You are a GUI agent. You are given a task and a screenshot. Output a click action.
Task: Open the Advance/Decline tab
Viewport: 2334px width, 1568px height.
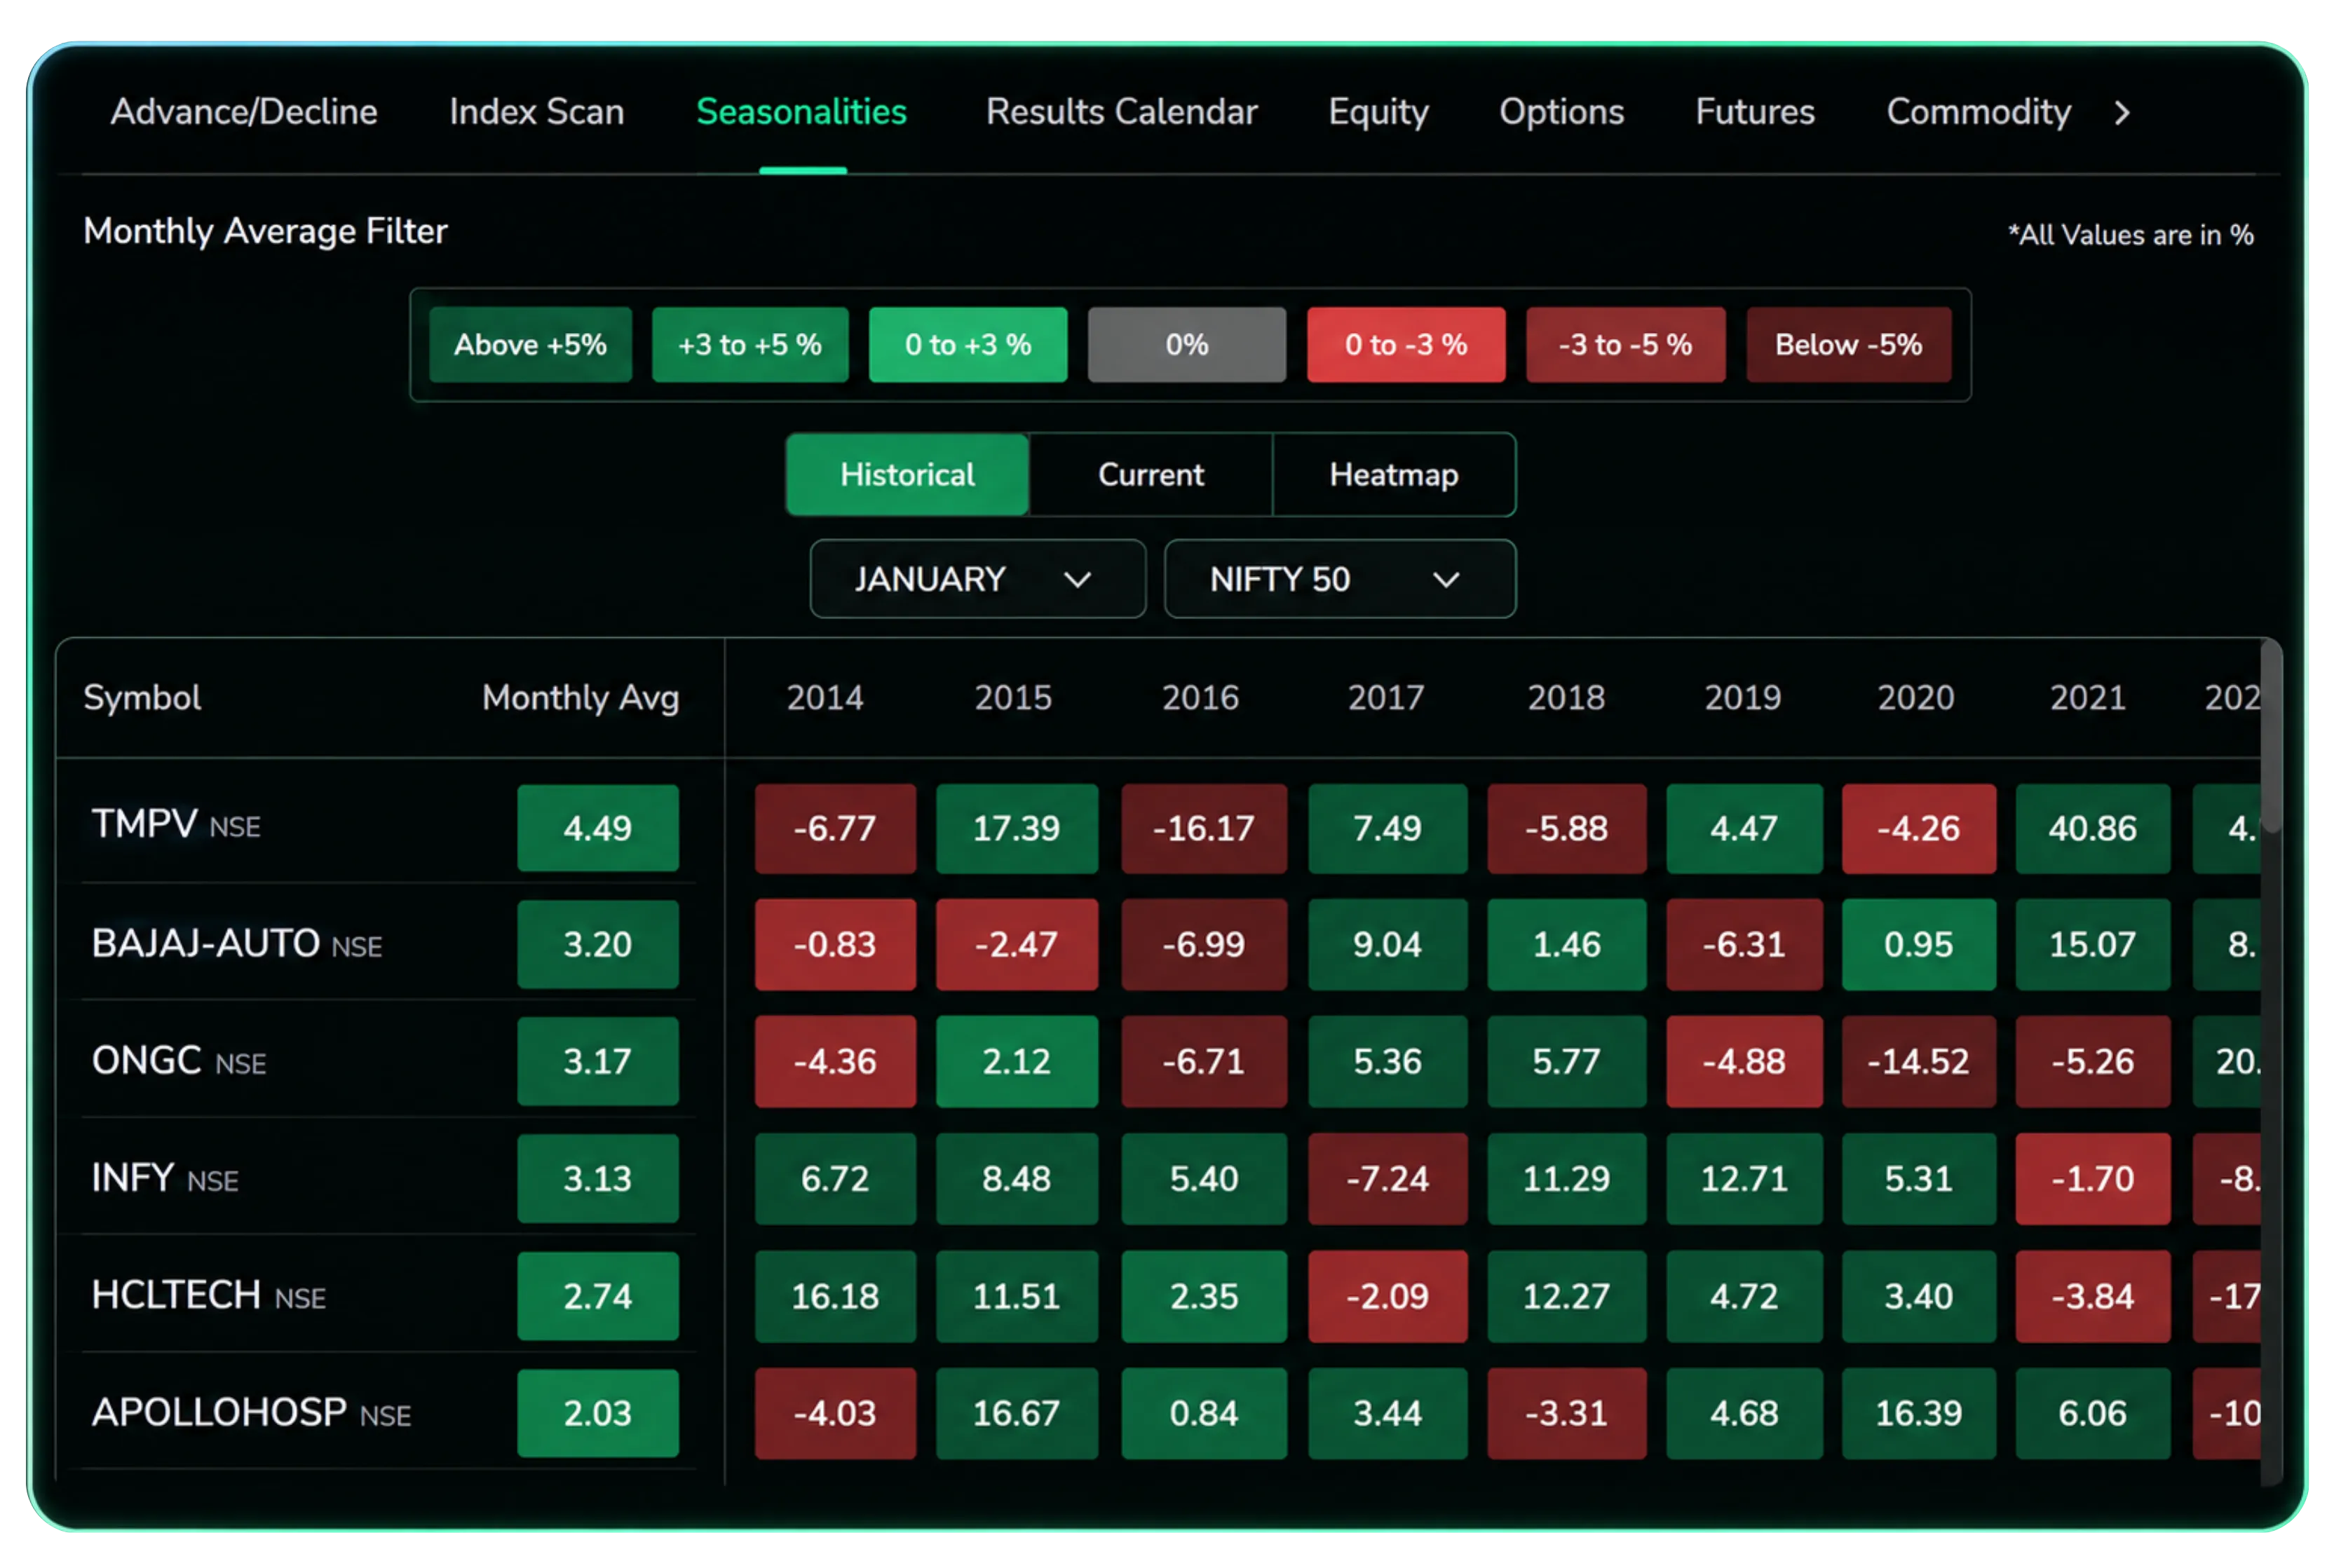pyautogui.click(x=244, y=112)
